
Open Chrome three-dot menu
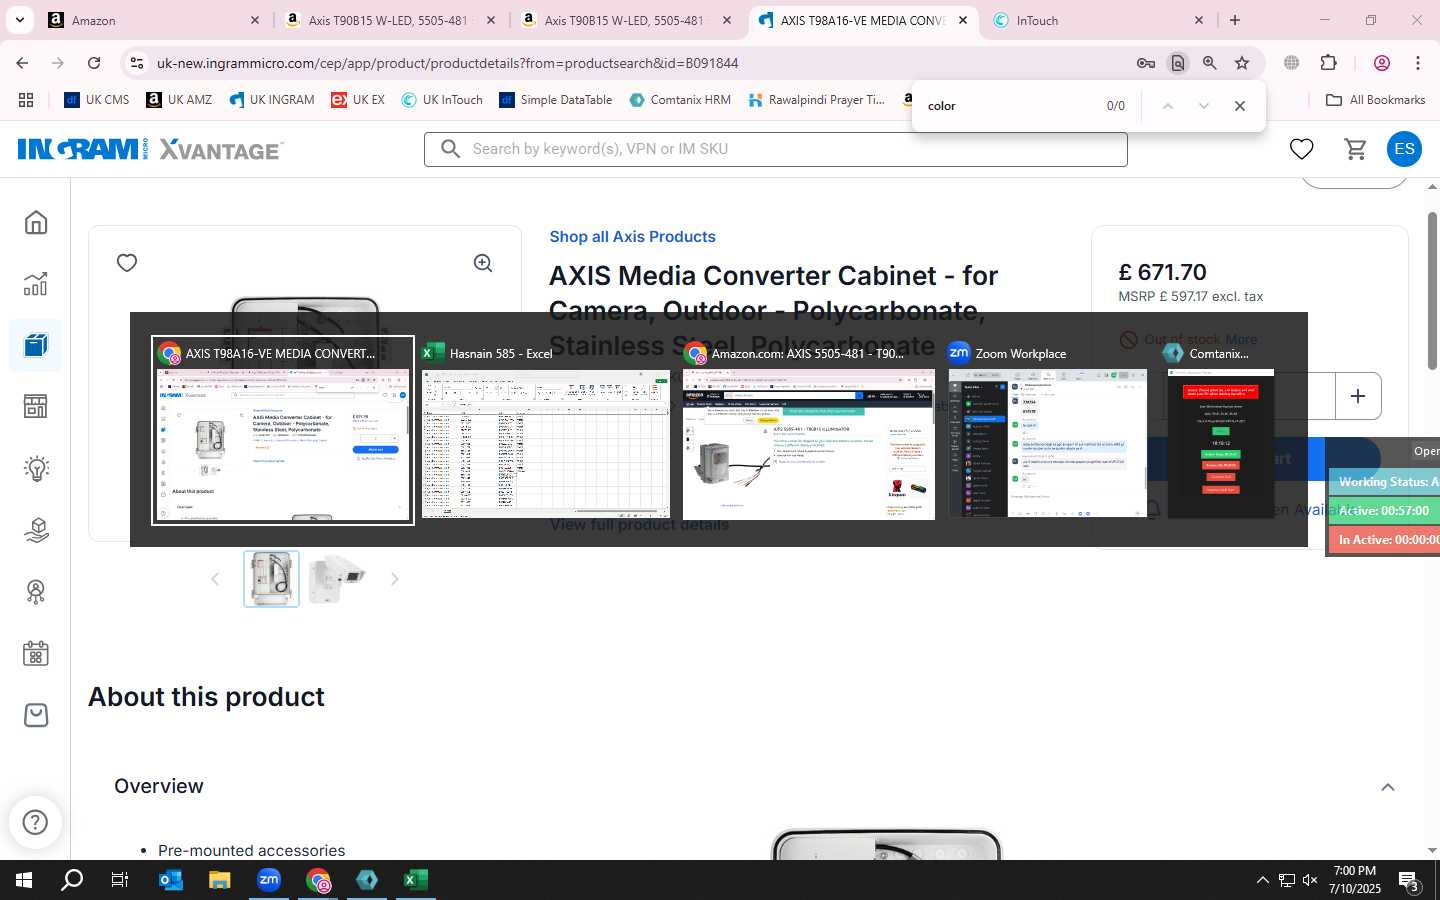coord(1418,63)
